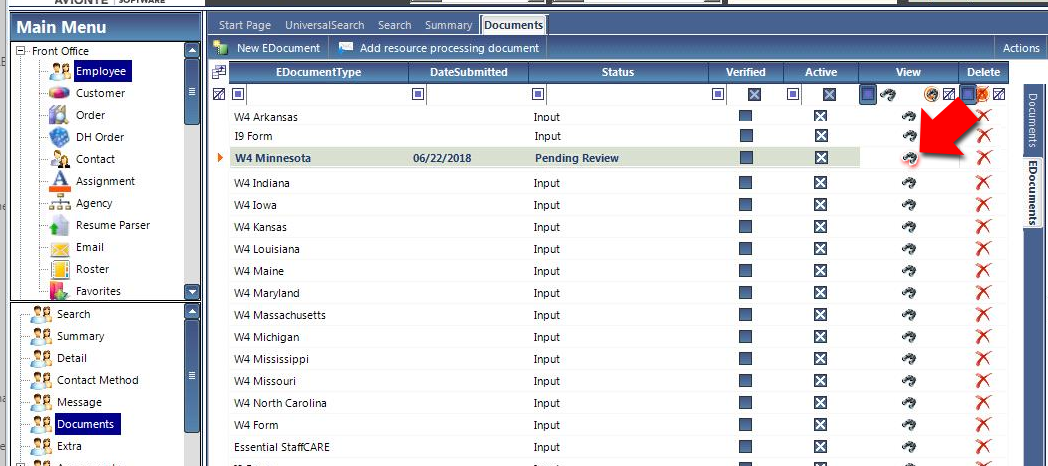This screenshot has width=1048, height=466.
Task: Open filter operator dropdown for Verified column
Action: pyautogui.click(x=718, y=94)
